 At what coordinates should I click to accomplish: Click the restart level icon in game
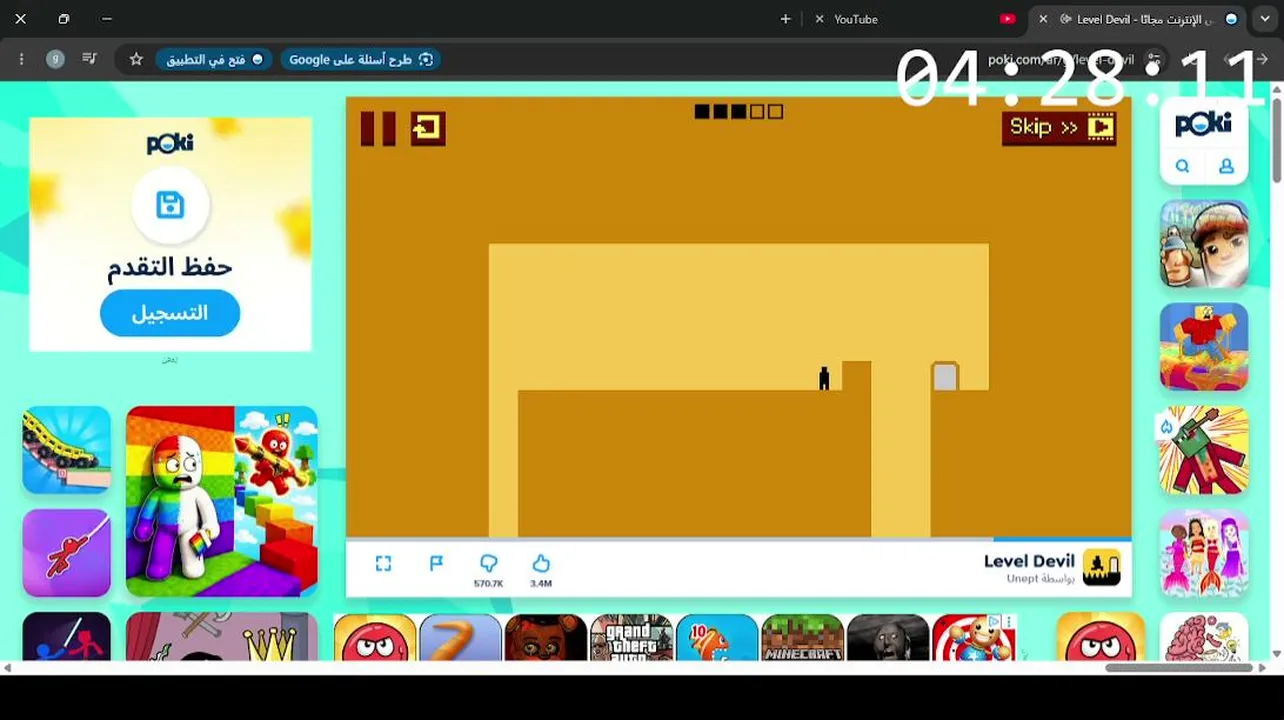(x=428, y=128)
